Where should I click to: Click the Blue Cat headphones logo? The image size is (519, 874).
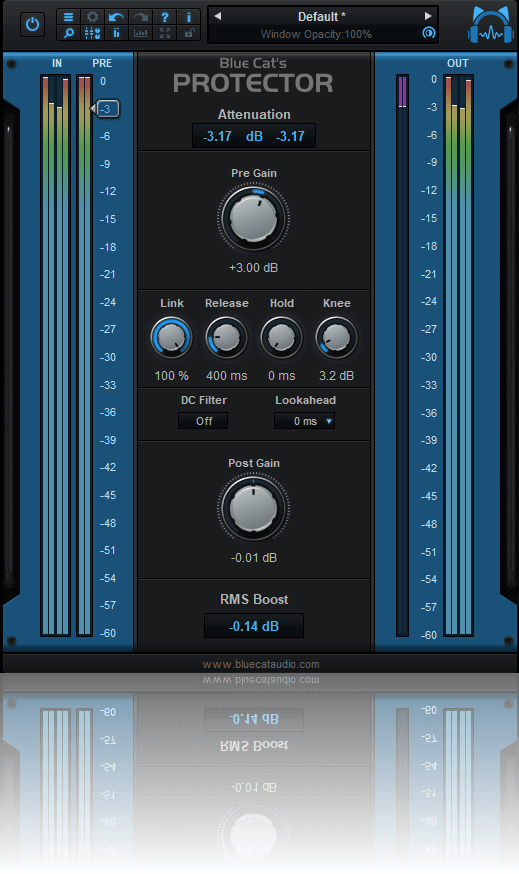point(491,25)
